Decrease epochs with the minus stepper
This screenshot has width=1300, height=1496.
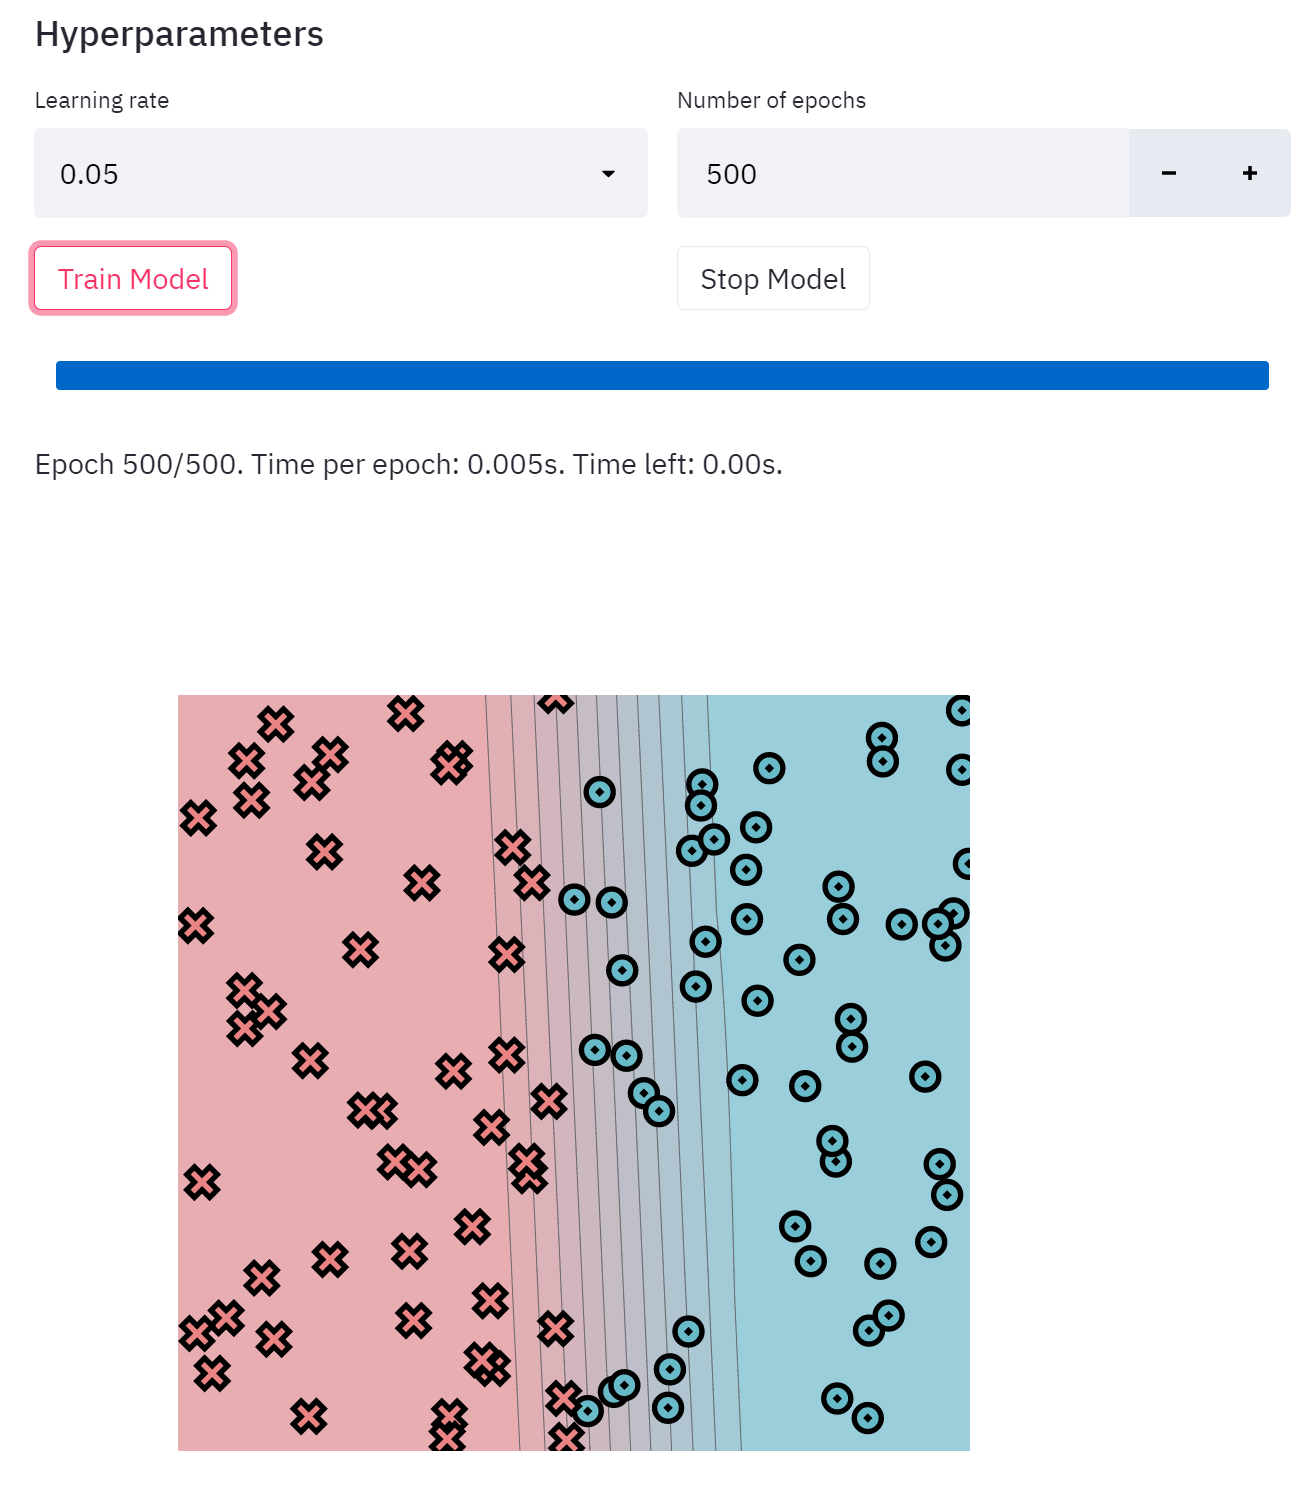point(1169,173)
